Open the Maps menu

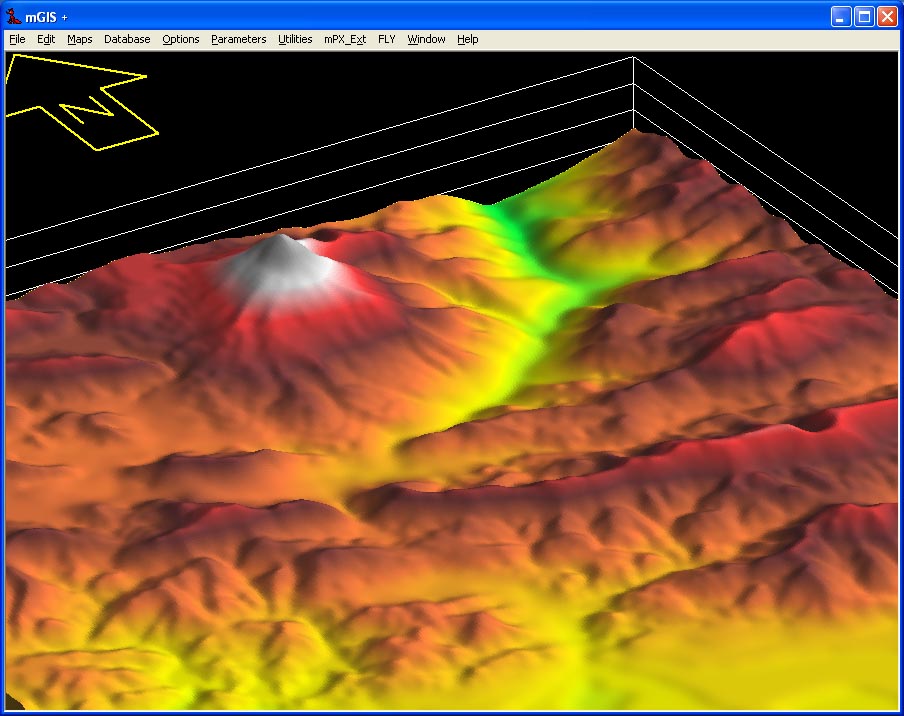point(80,39)
